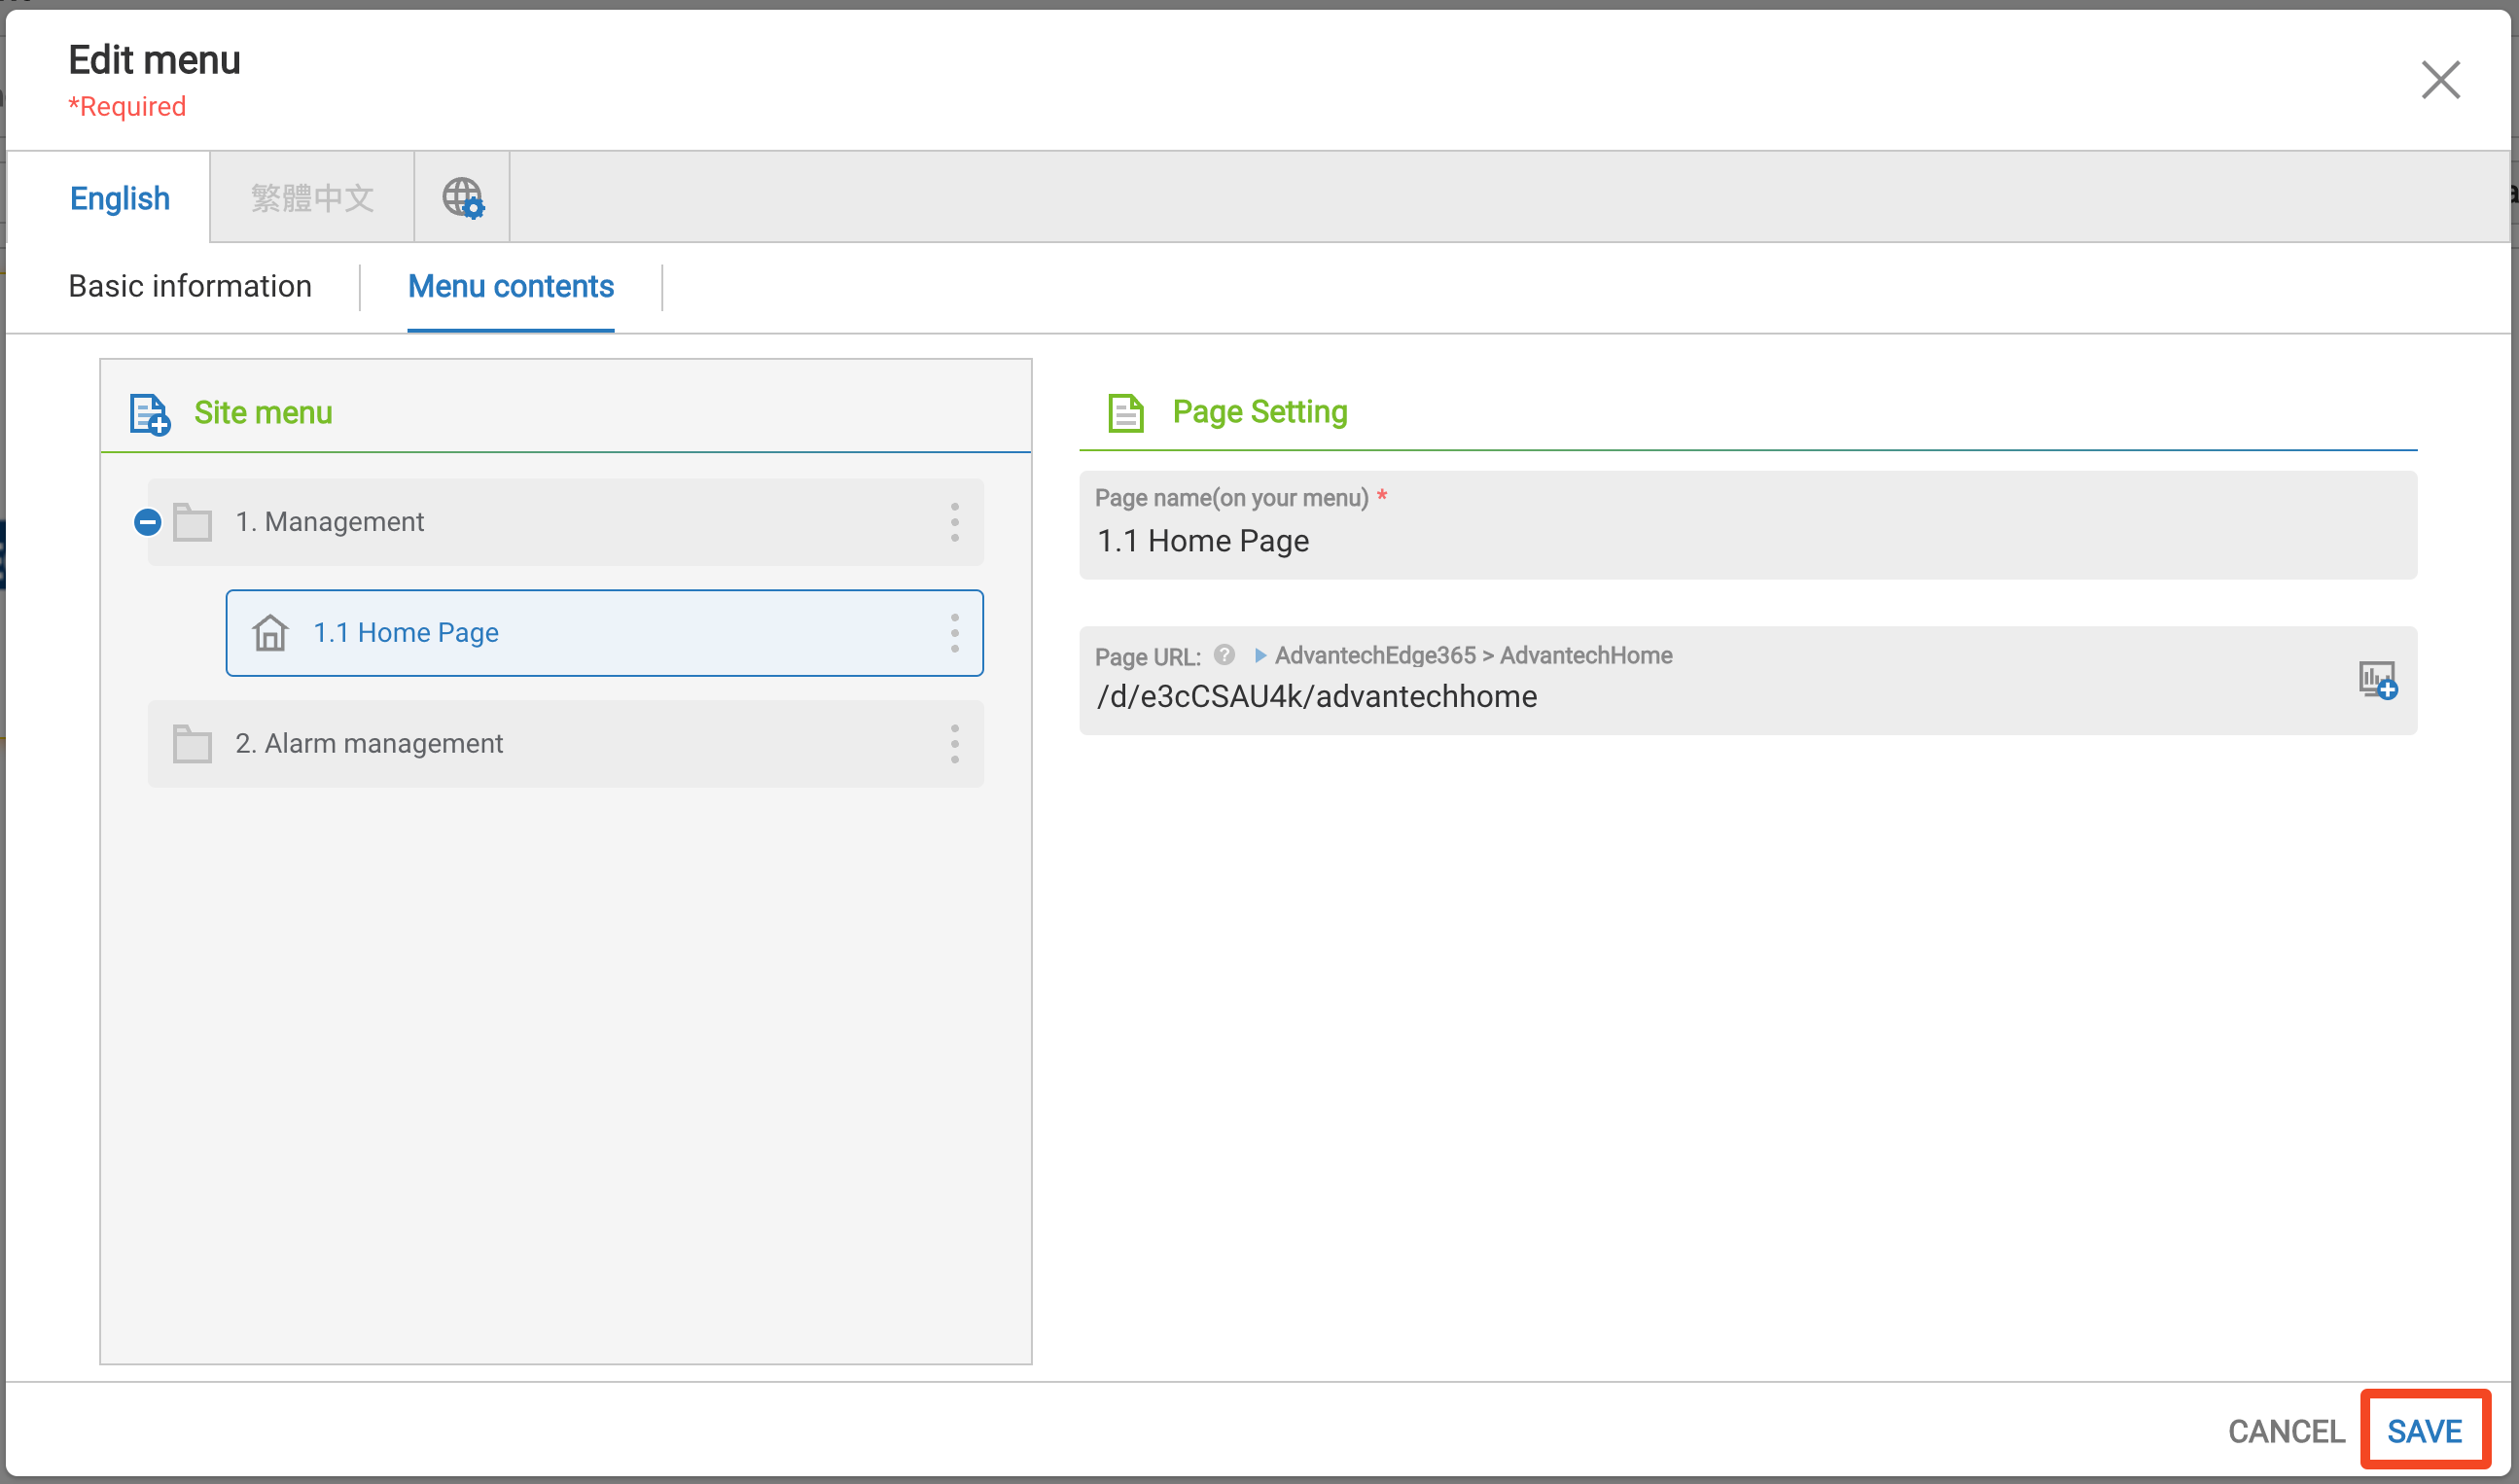Open three-dot options for 2. Alarm management
Screen dimensions: 2519x1484
954,744
